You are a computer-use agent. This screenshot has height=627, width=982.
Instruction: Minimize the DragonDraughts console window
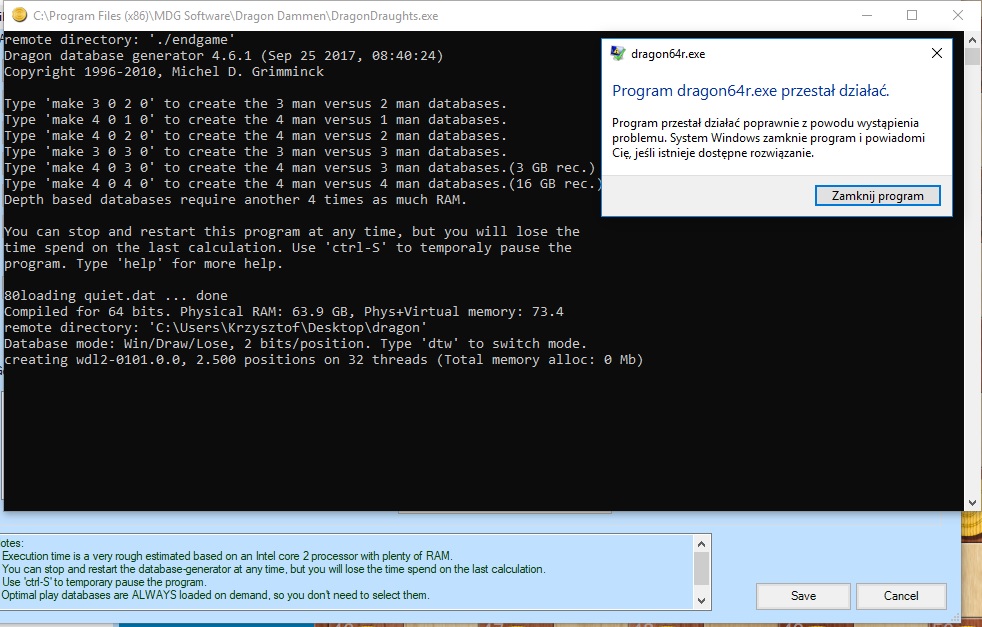[x=866, y=16]
